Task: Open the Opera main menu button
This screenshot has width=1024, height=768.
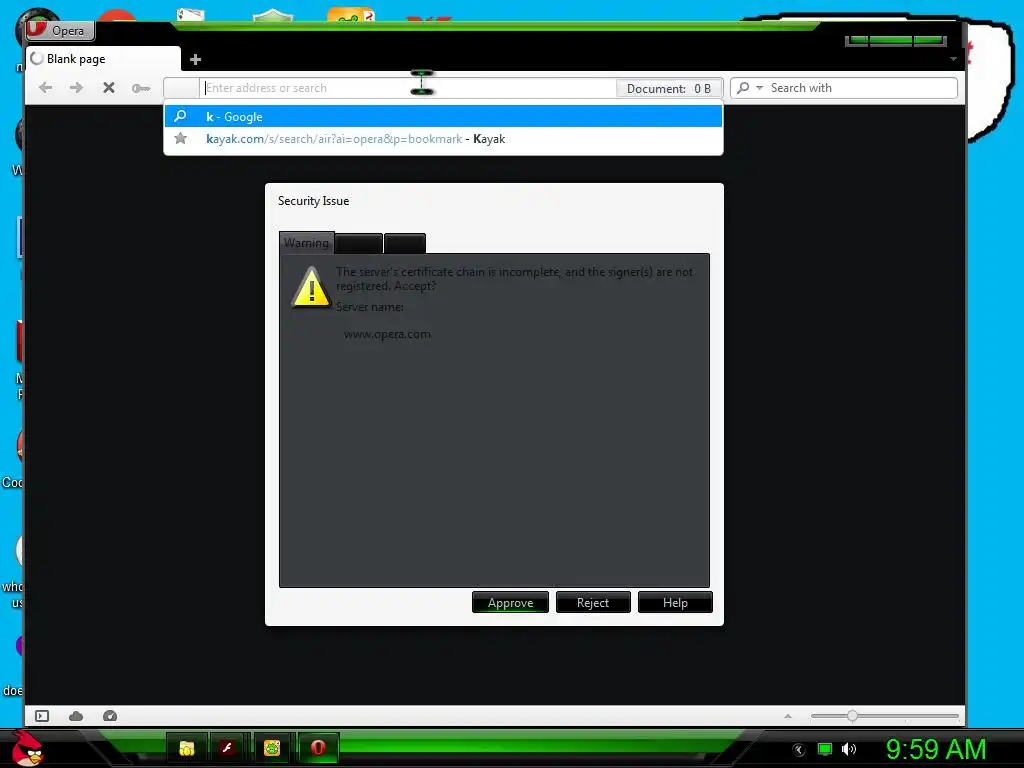Action: pos(60,30)
